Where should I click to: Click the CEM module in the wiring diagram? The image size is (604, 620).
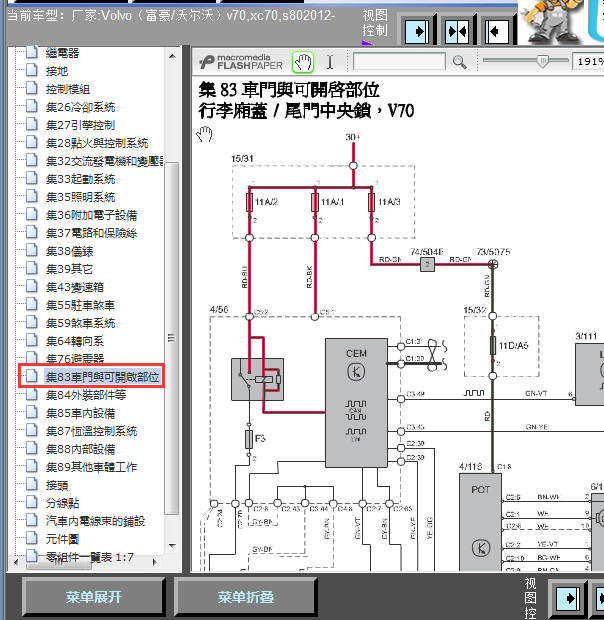[x=356, y=403]
